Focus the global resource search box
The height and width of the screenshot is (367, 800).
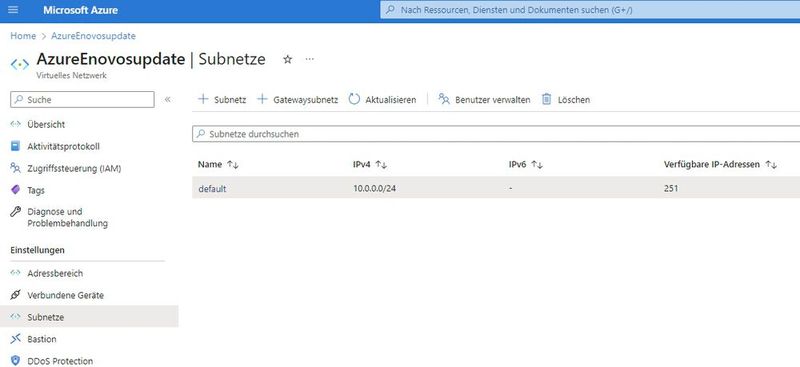click(x=590, y=10)
